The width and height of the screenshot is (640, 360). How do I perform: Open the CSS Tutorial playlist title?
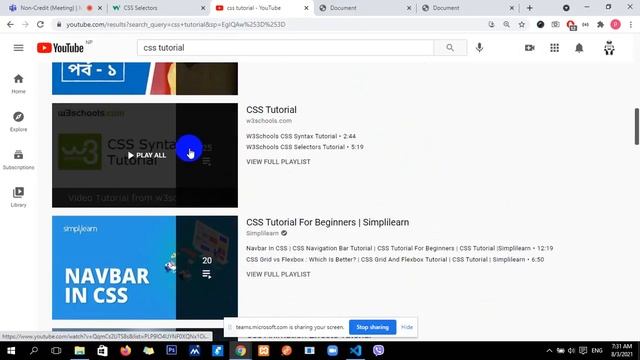[x=271, y=110]
